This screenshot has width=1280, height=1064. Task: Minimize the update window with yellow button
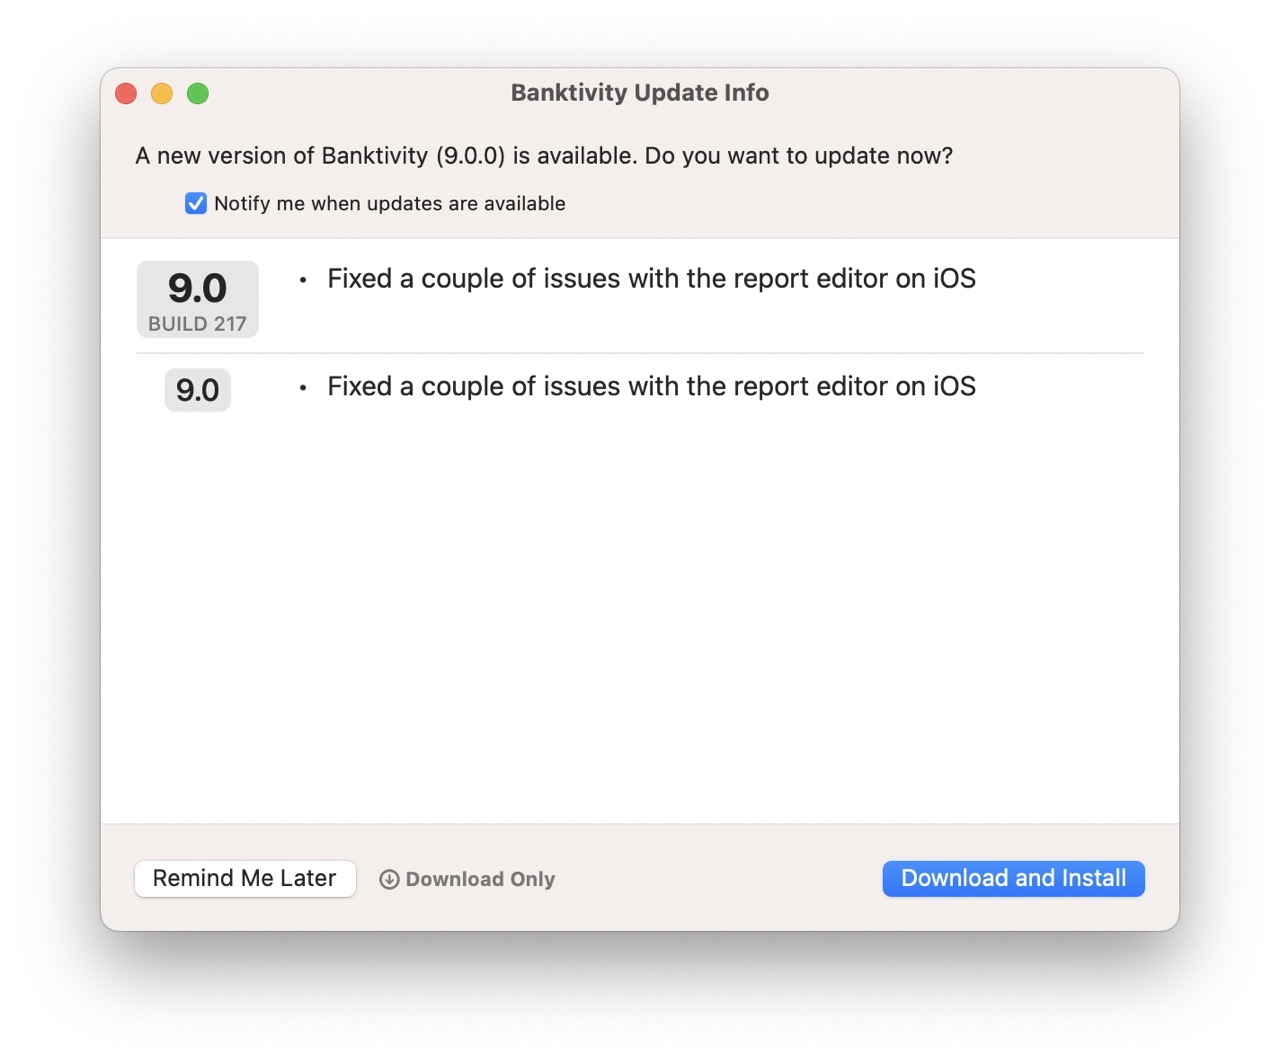pyautogui.click(x=162, y=93)
